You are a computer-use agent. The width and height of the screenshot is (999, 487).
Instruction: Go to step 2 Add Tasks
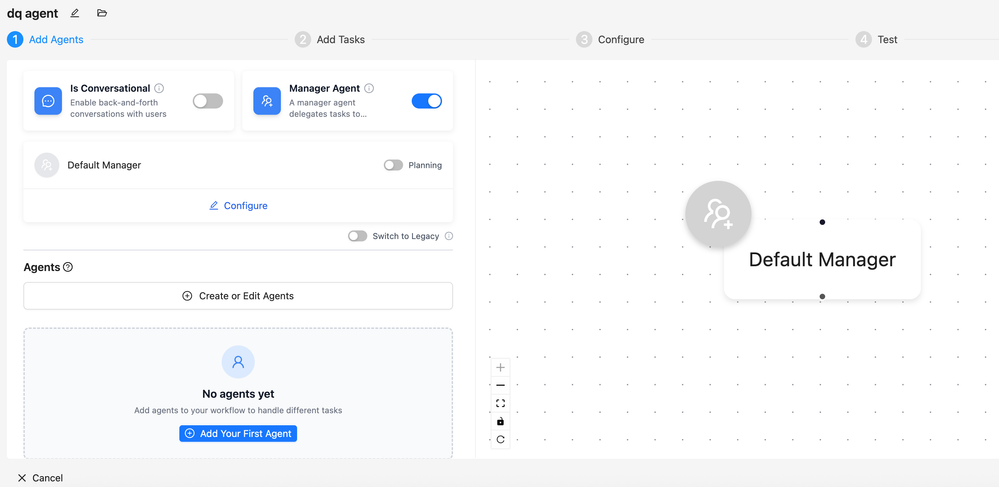(x=330, y=40)
